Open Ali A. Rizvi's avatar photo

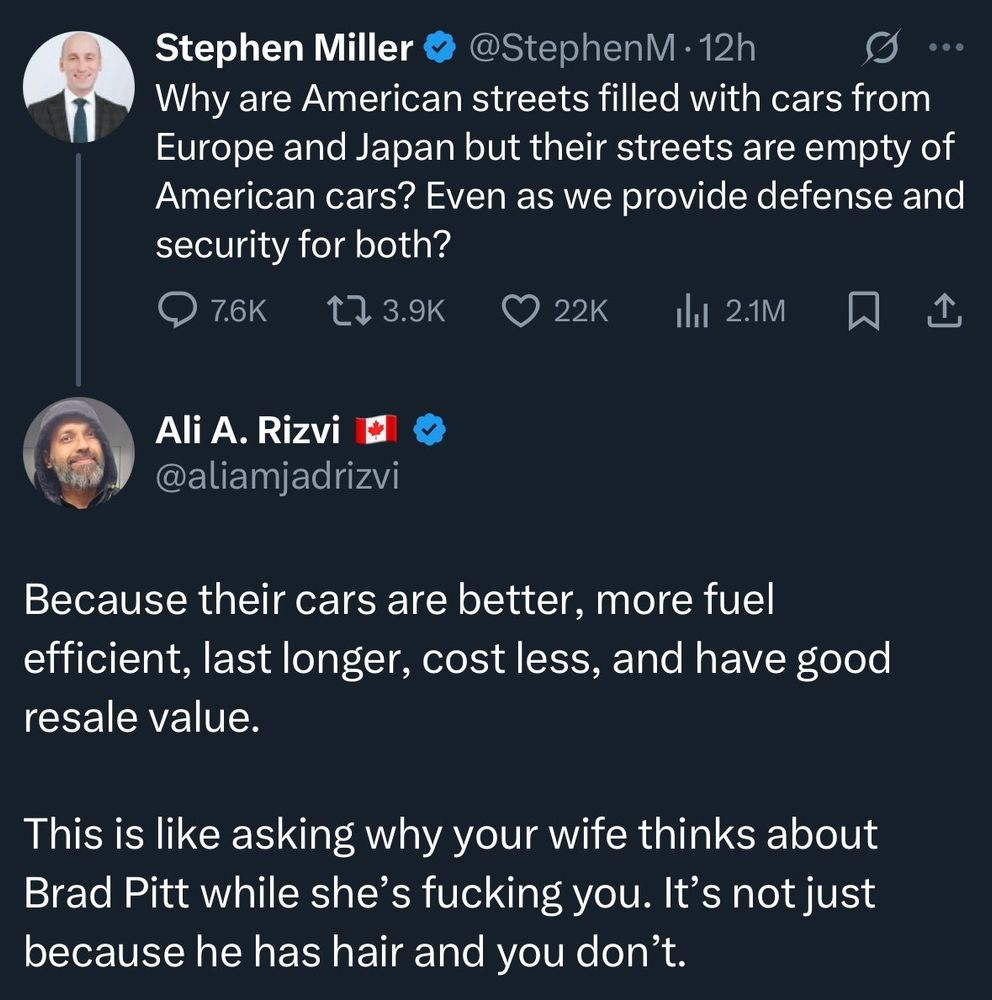point(78,452)
